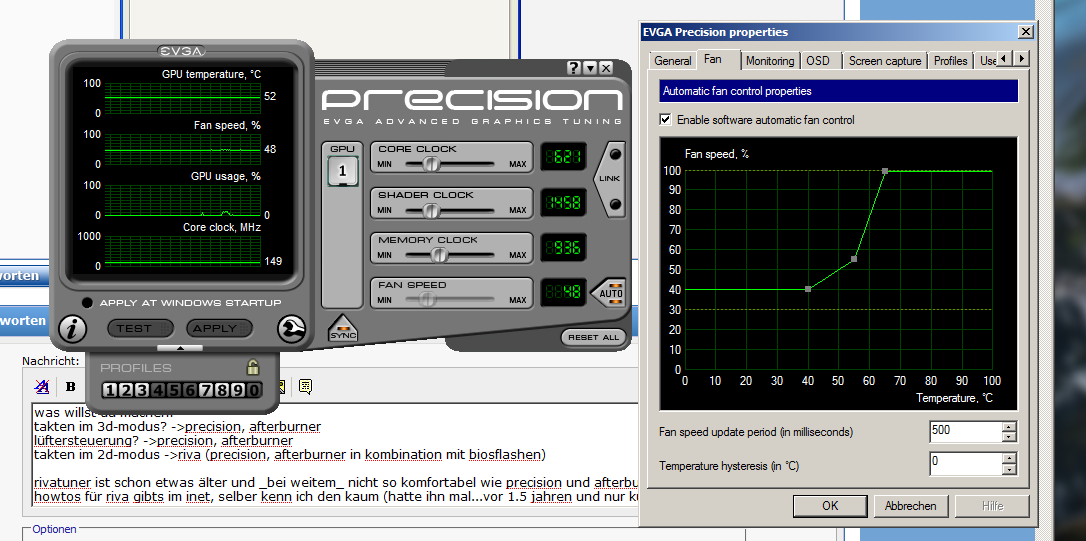Select profile slot 2

pos(126,391)
